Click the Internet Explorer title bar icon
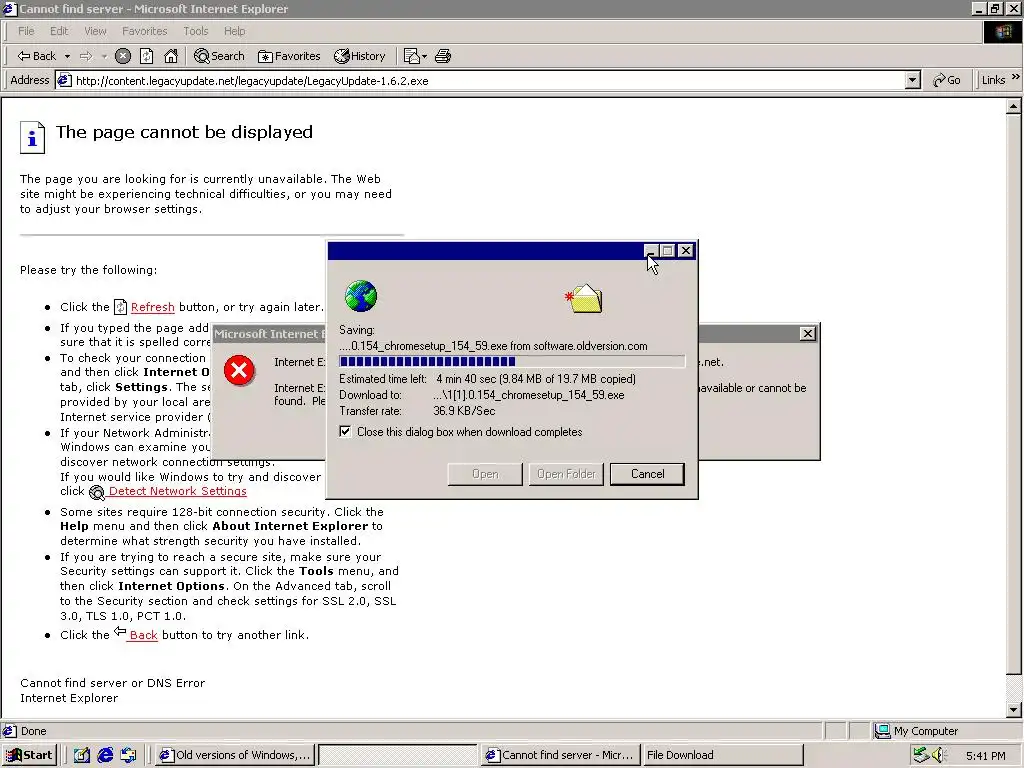Screen dimensions: 1024x768 coord(9,8)
